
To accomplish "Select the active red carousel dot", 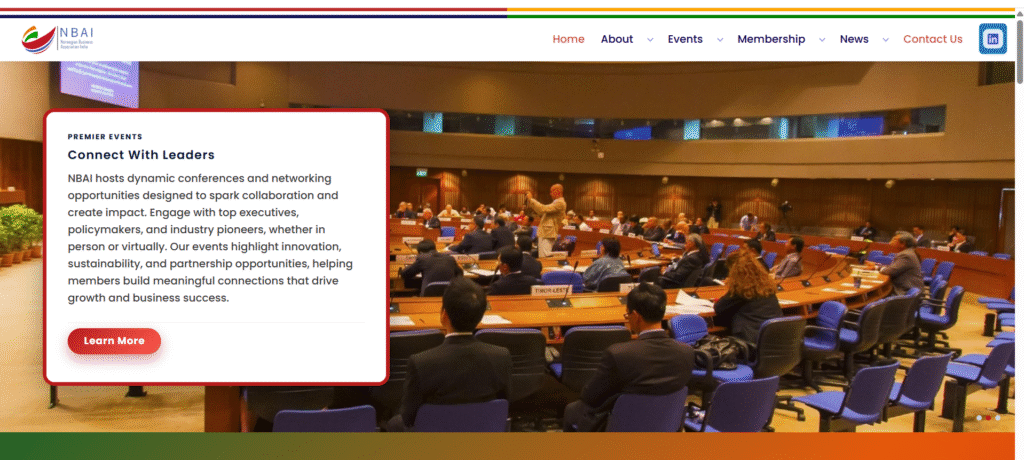I will 989,417.
